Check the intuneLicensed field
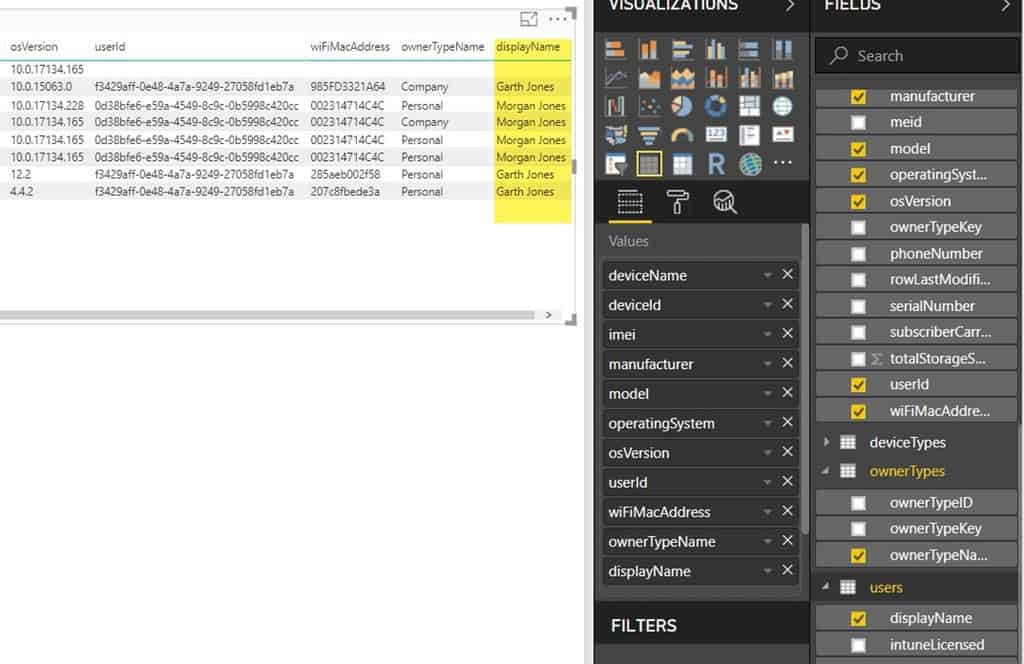Viewport: 1024px width, 664px height. 858,645
